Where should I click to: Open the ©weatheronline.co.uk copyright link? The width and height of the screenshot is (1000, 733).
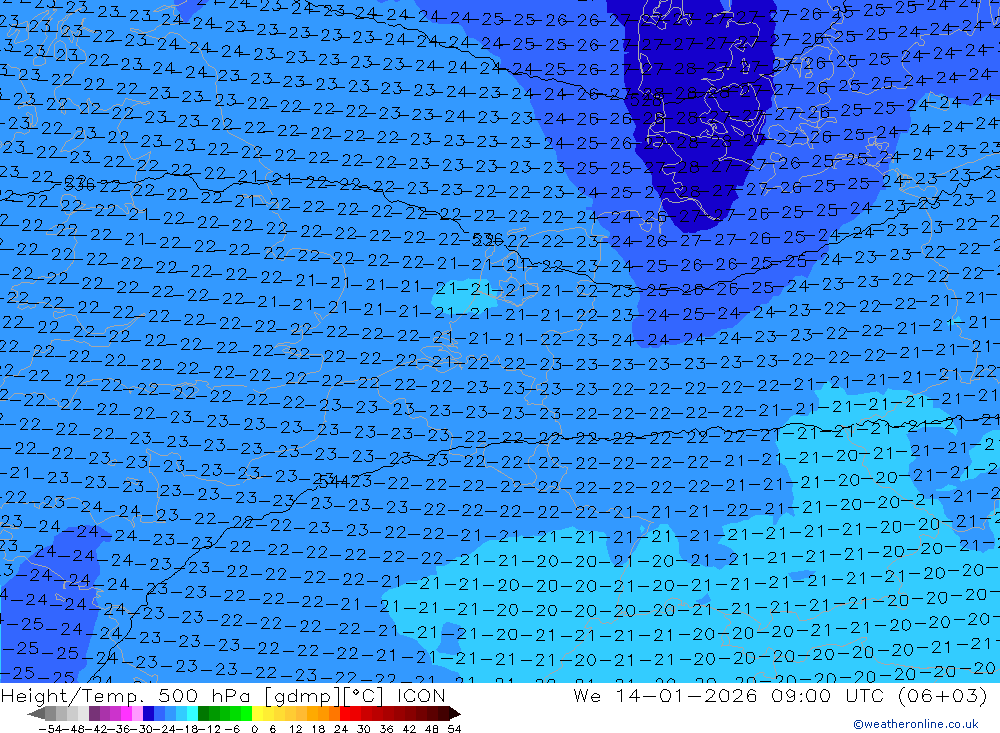(x=916, y=723)
